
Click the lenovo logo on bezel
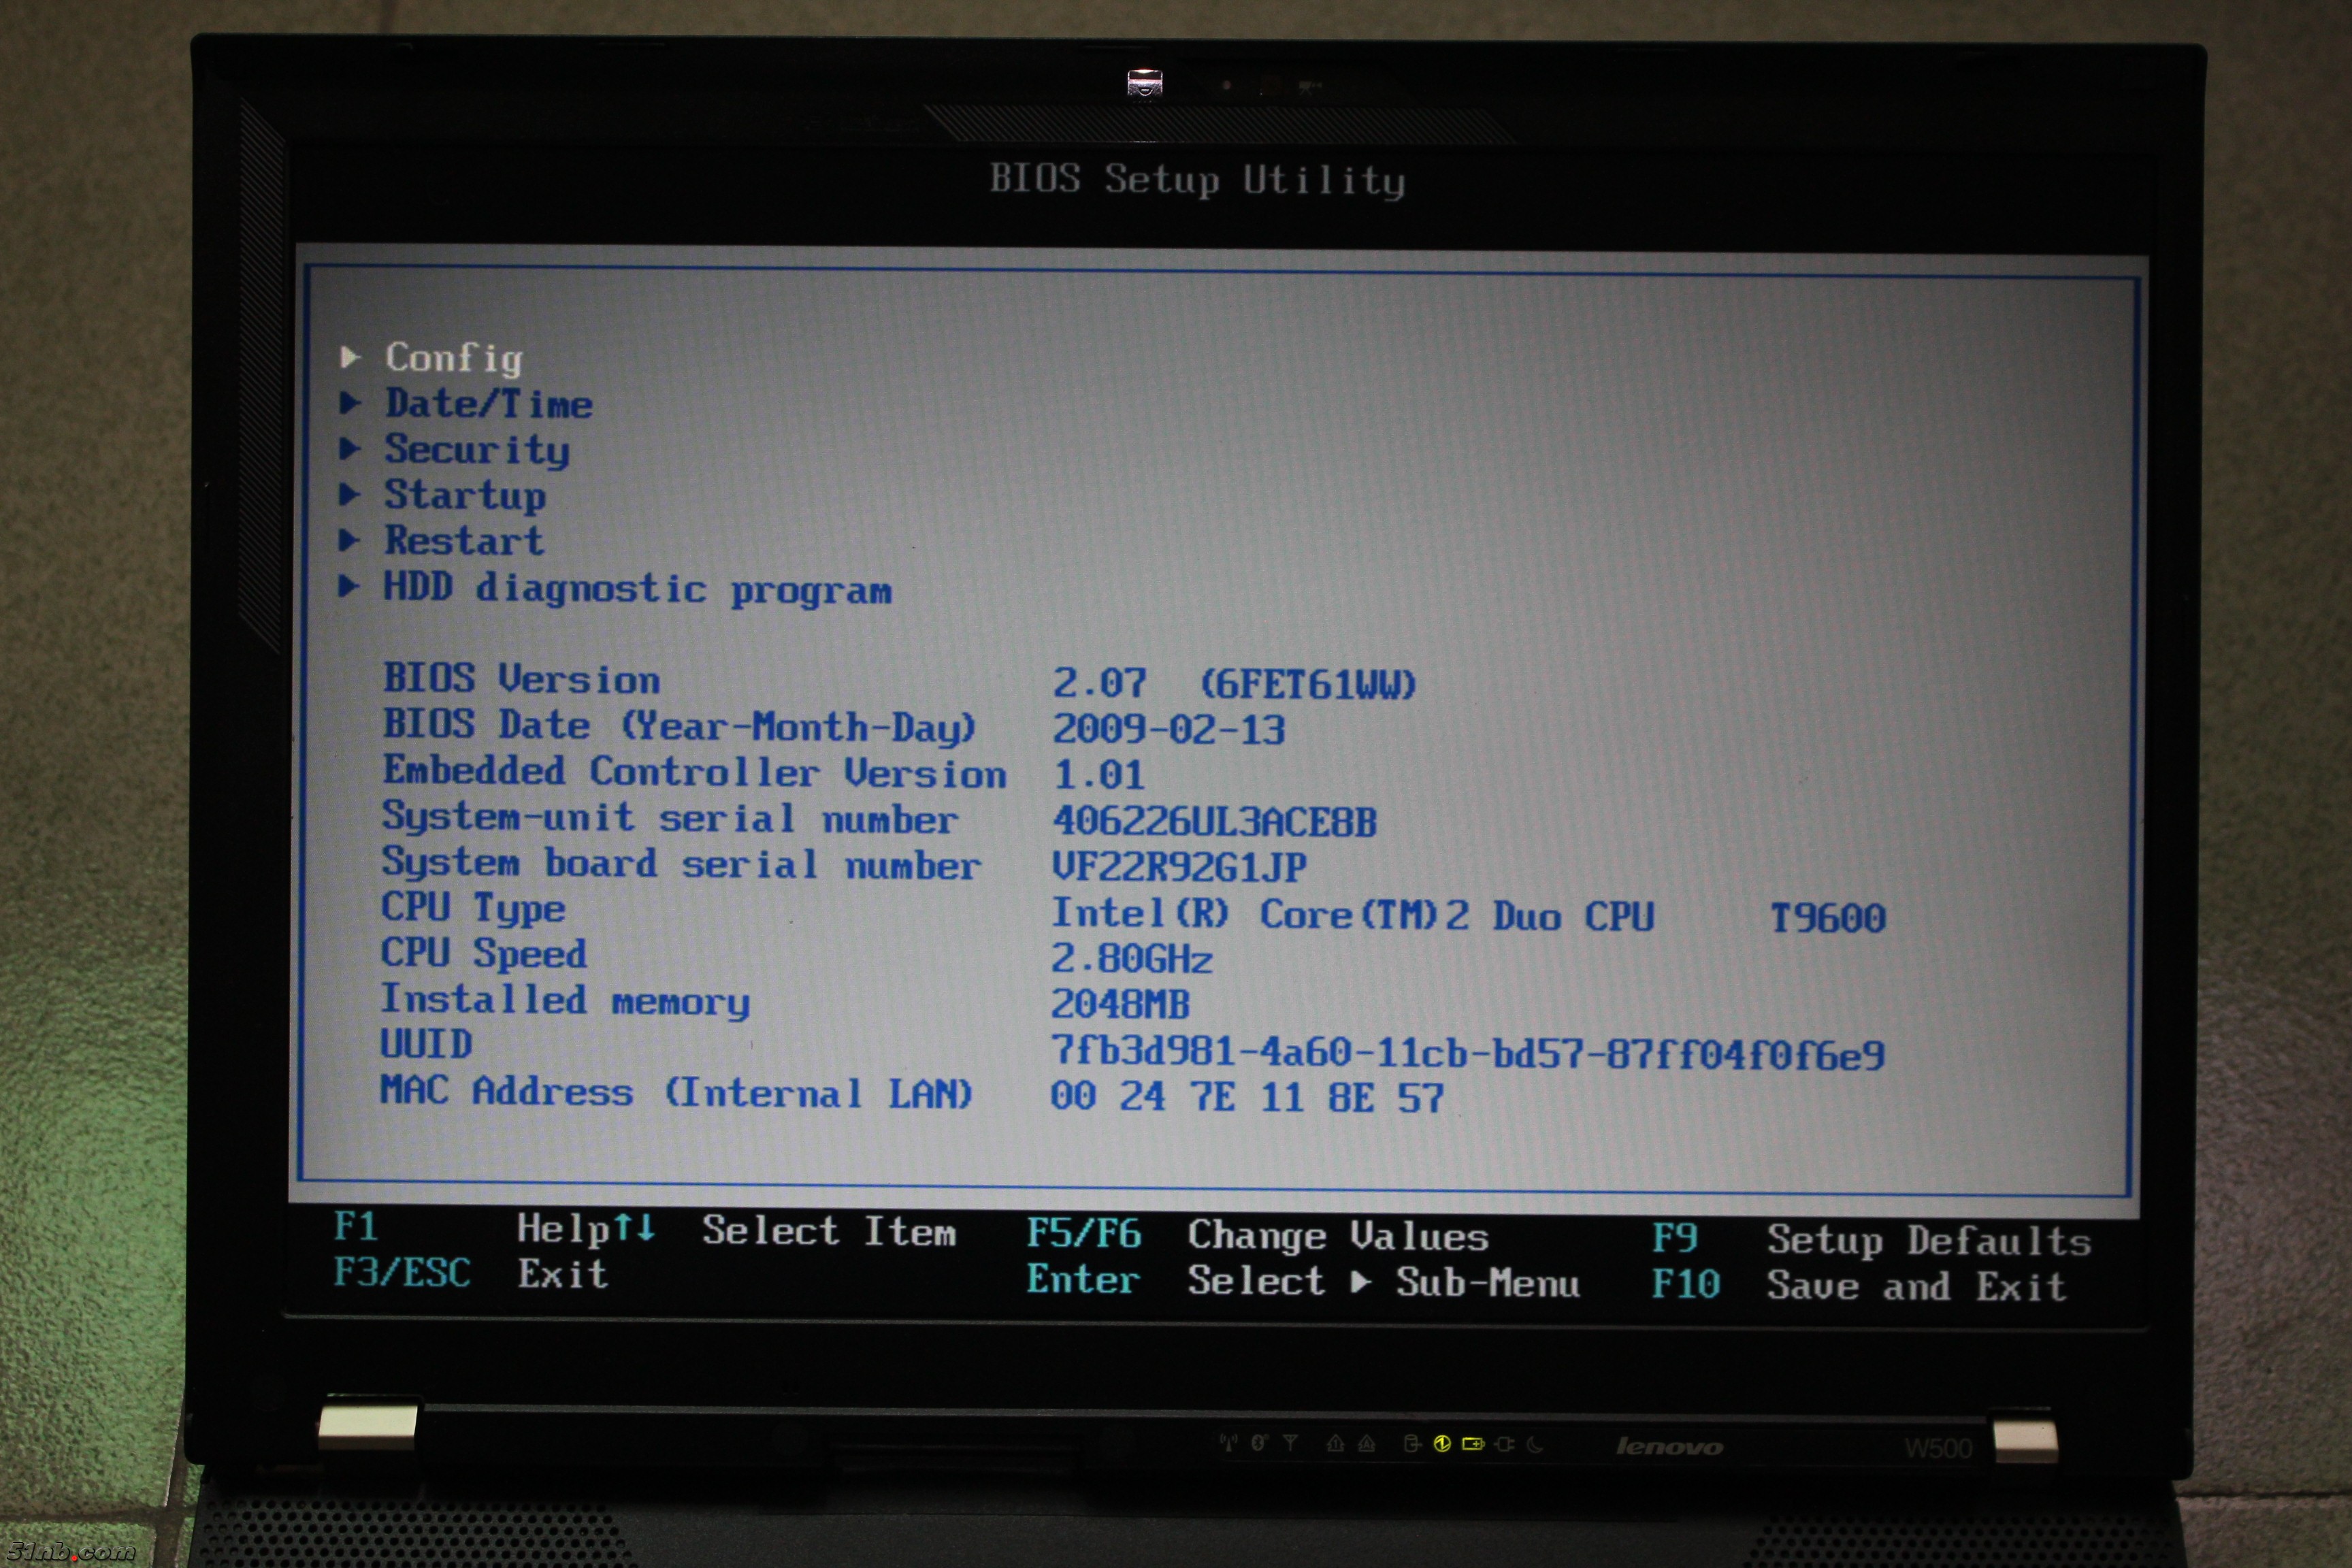(1669, 1446)
